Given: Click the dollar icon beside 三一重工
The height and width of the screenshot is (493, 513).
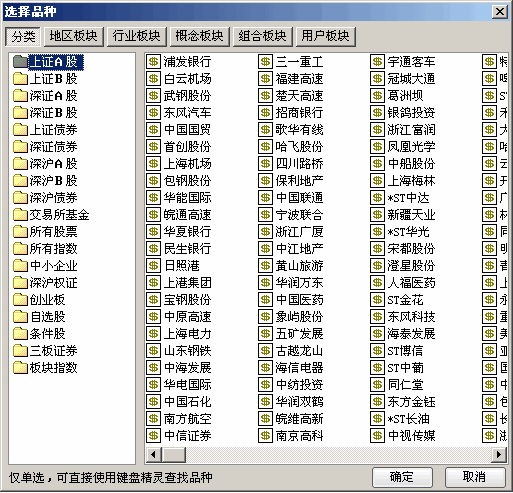Looking at the screenshot, I should pos(265,62).
